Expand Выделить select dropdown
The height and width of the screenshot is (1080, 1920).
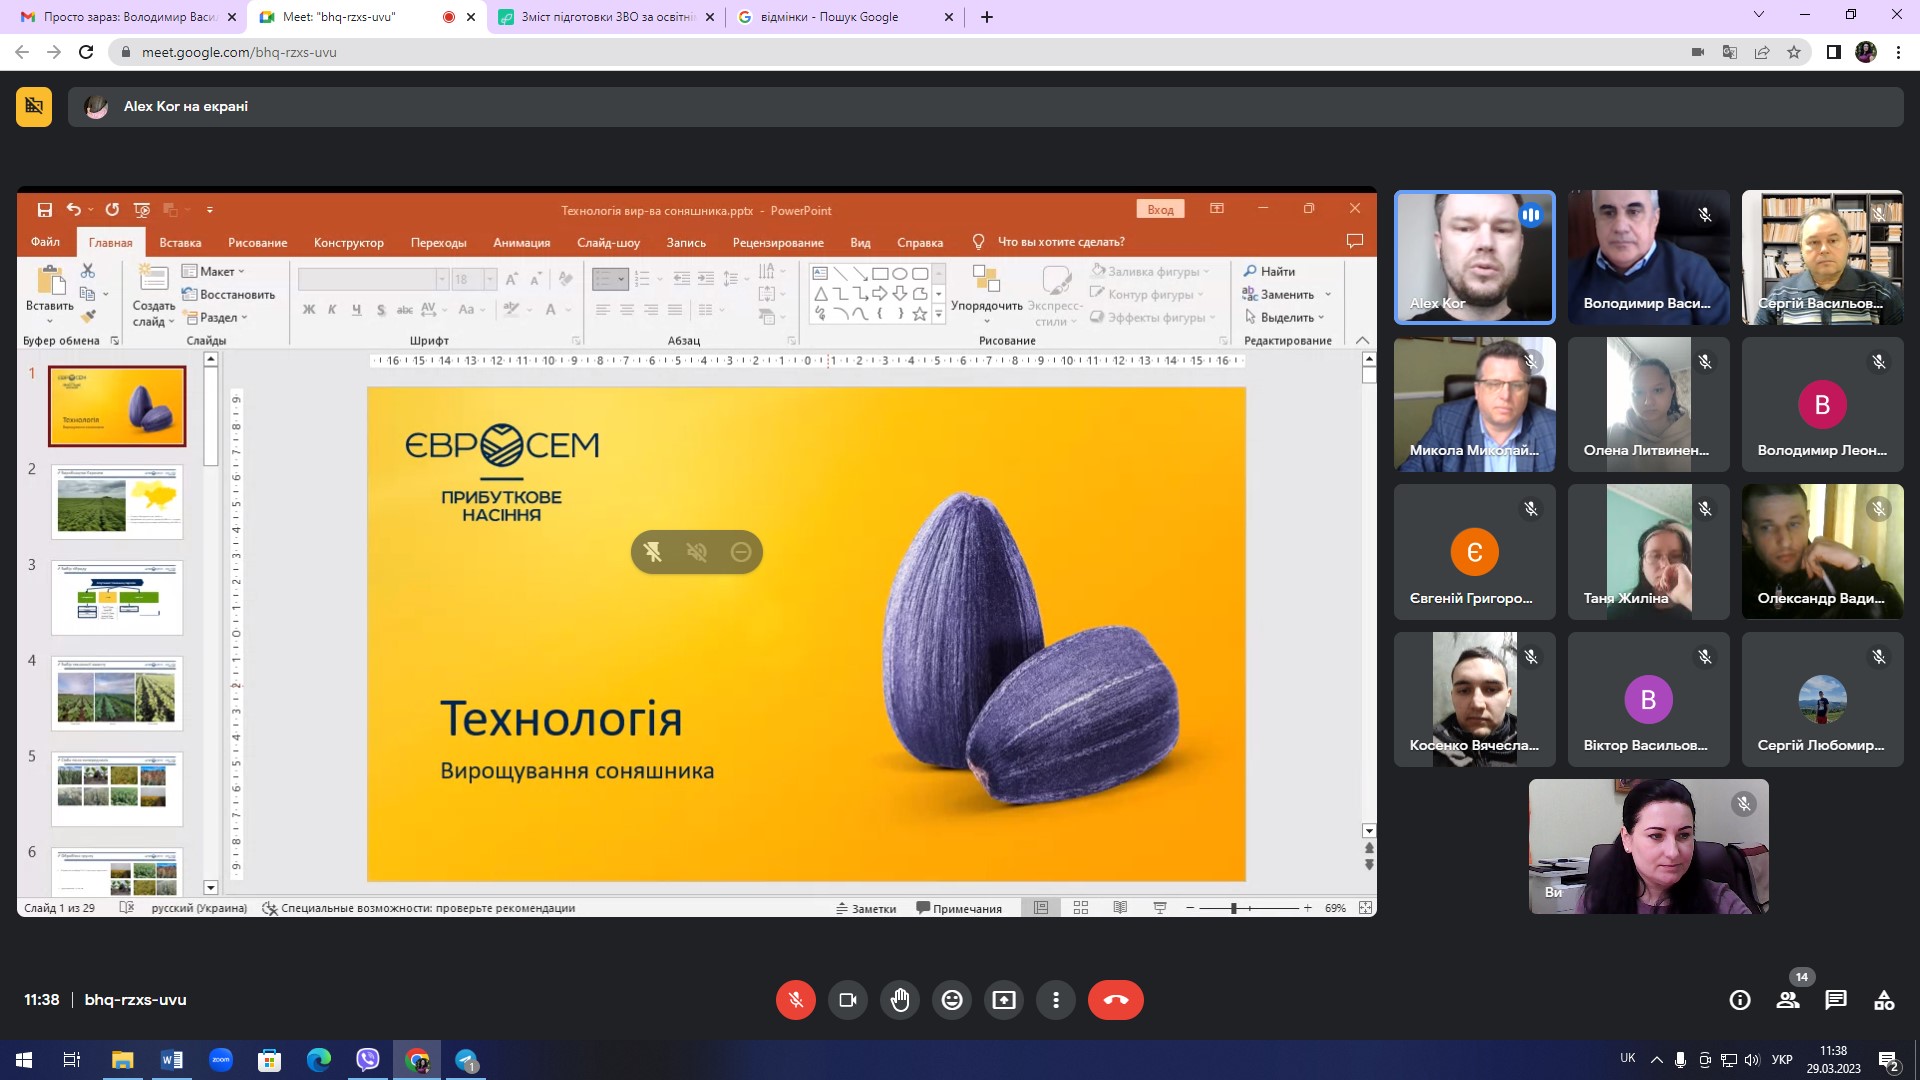pos(1285,317)
